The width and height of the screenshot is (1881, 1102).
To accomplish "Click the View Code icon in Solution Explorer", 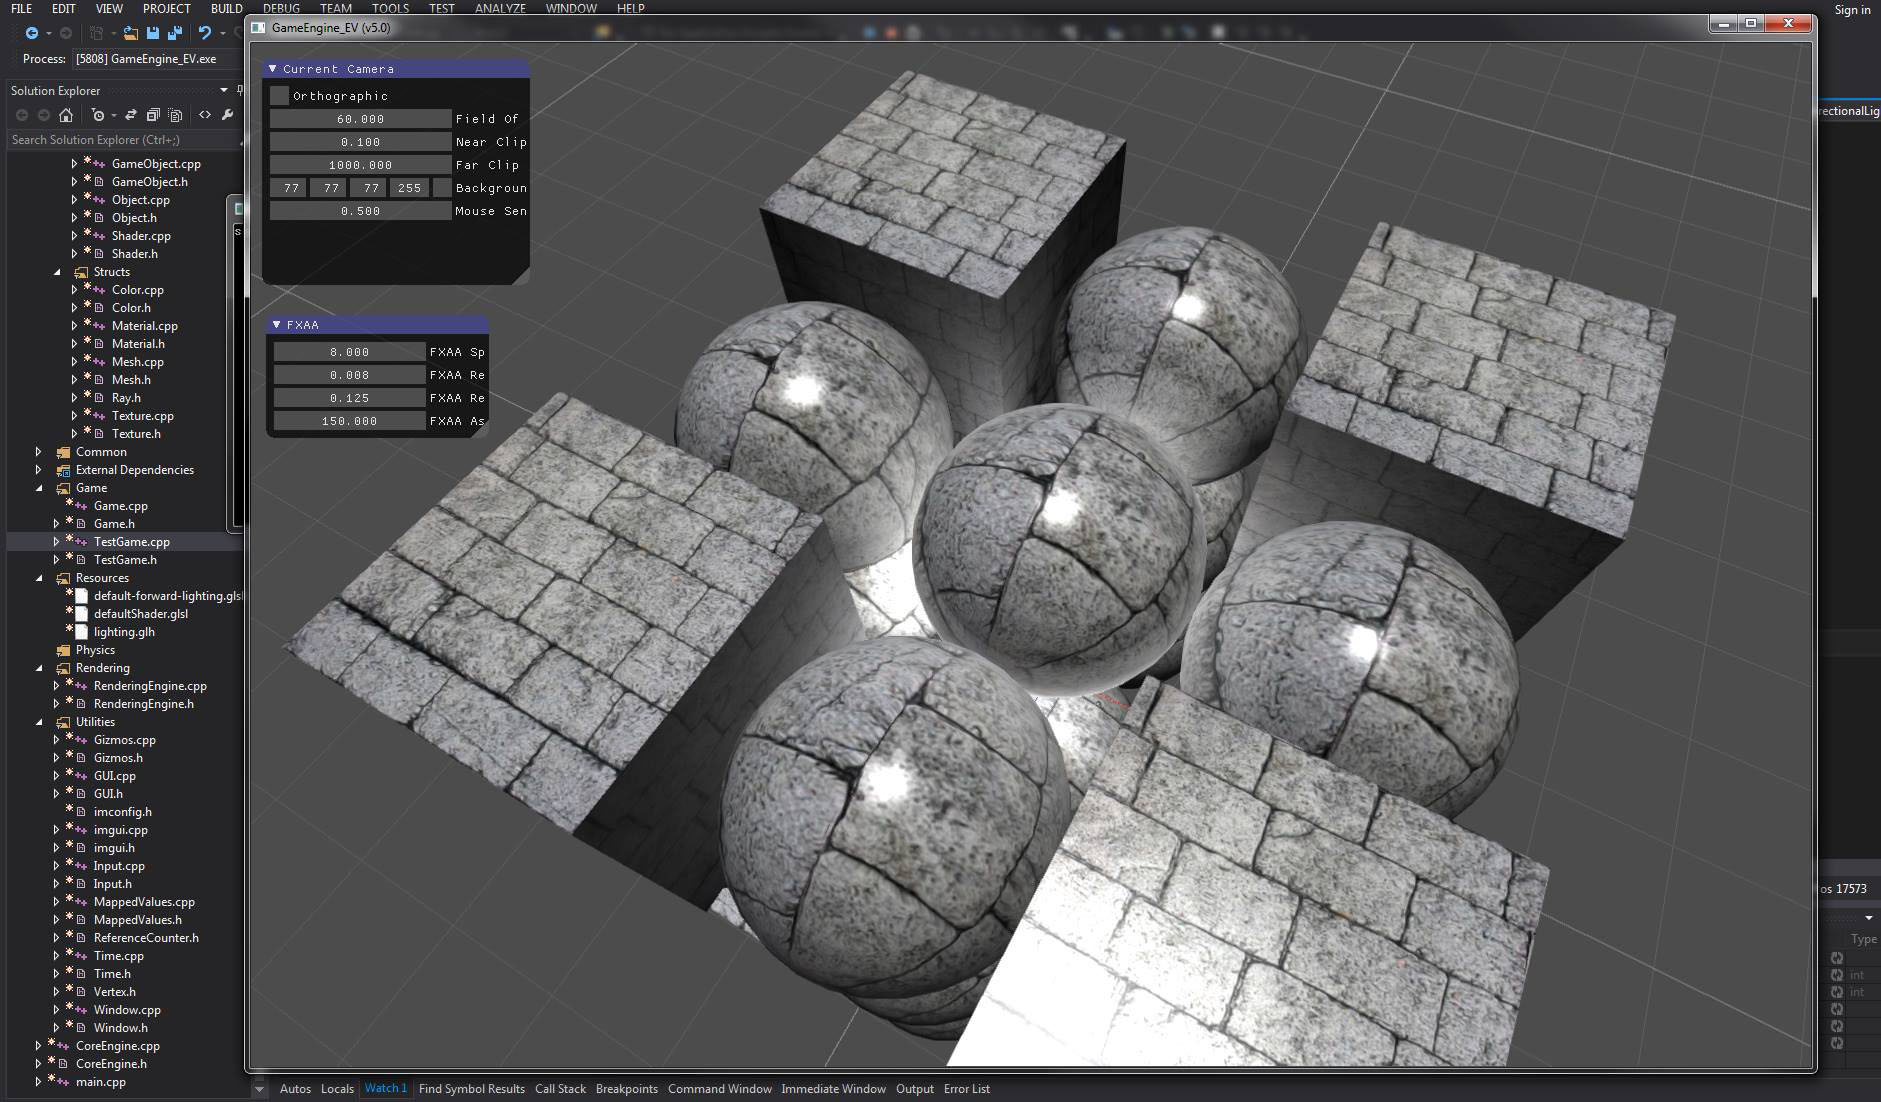I will [205, 115].
